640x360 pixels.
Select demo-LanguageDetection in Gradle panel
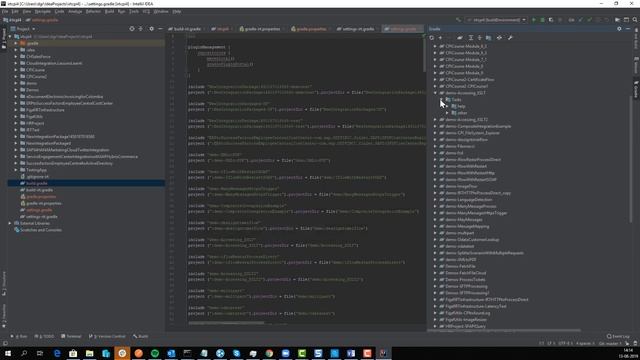[x=468, y=200]
